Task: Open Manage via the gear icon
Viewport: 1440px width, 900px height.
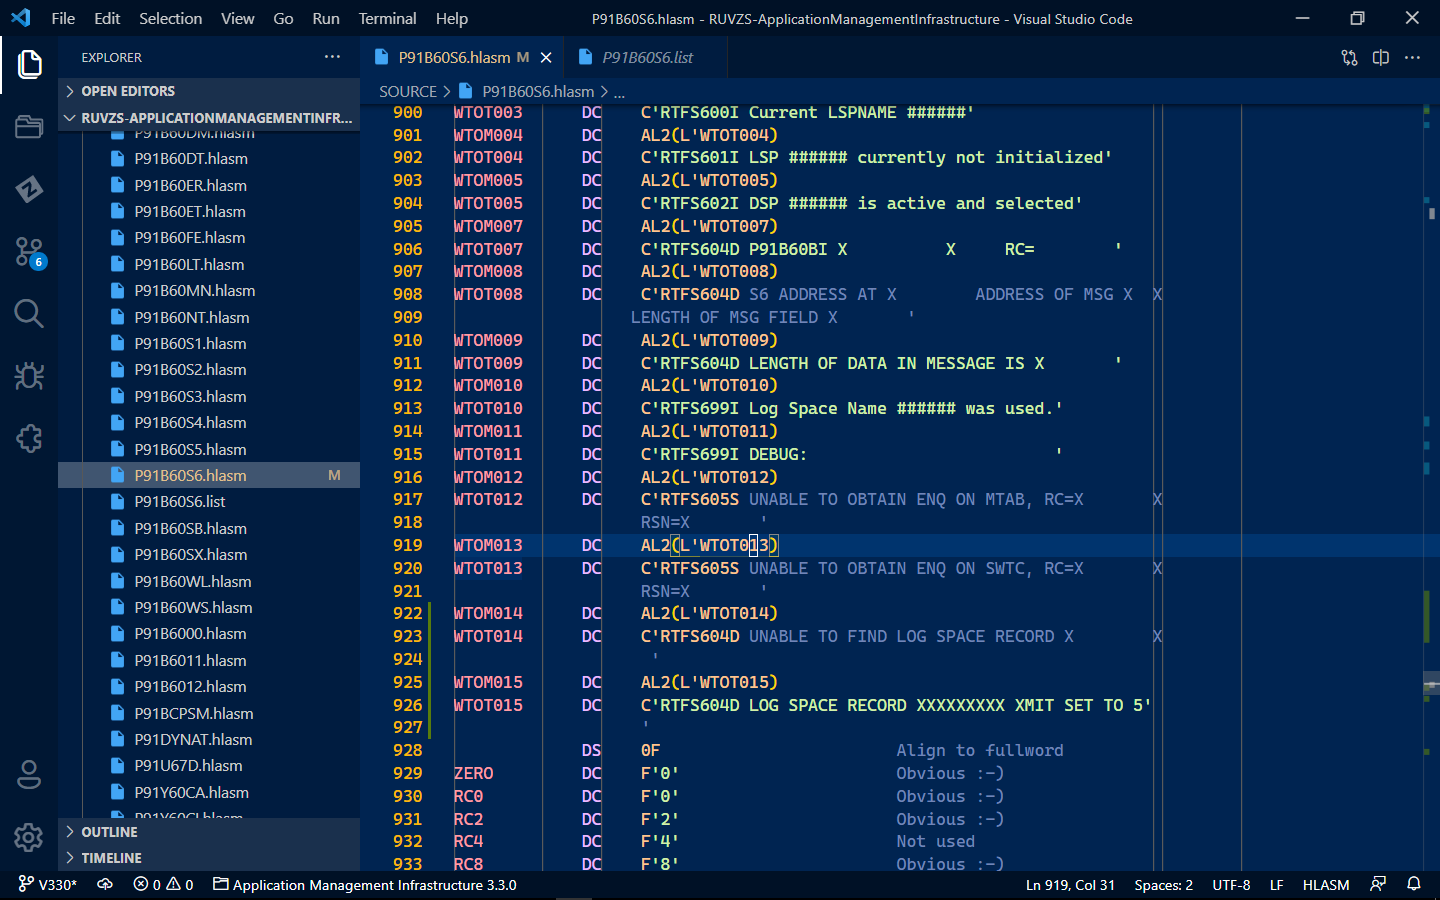Action: (x=28, y=838)
